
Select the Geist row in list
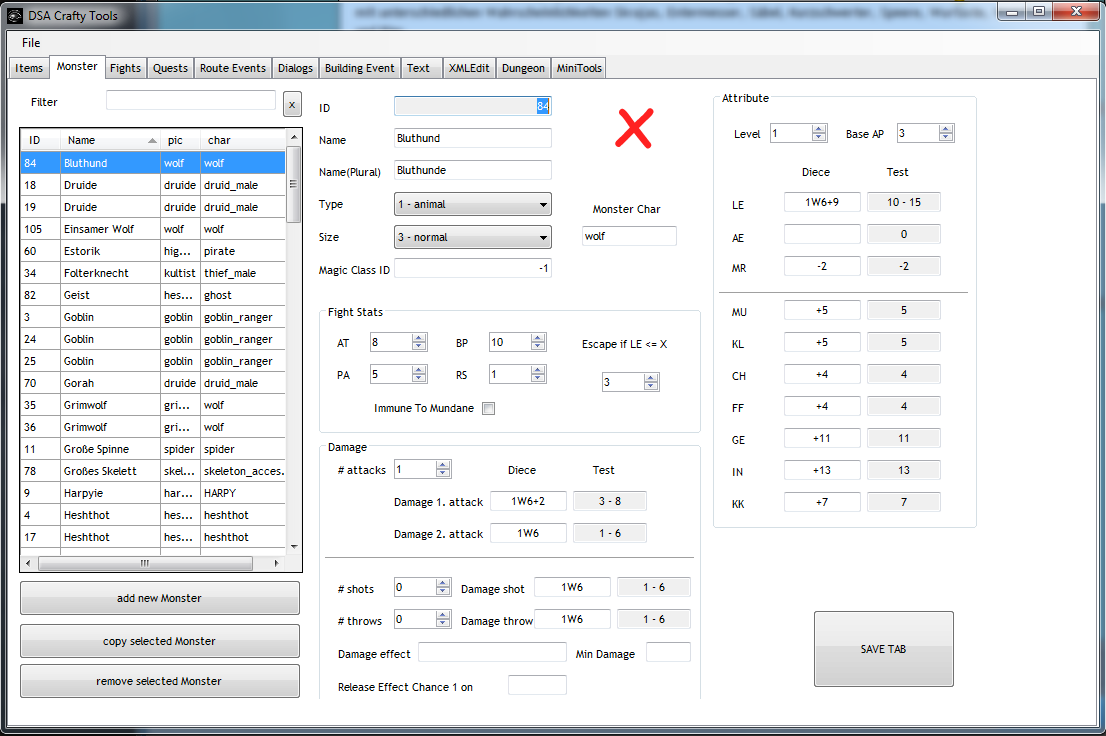point(153,295)
